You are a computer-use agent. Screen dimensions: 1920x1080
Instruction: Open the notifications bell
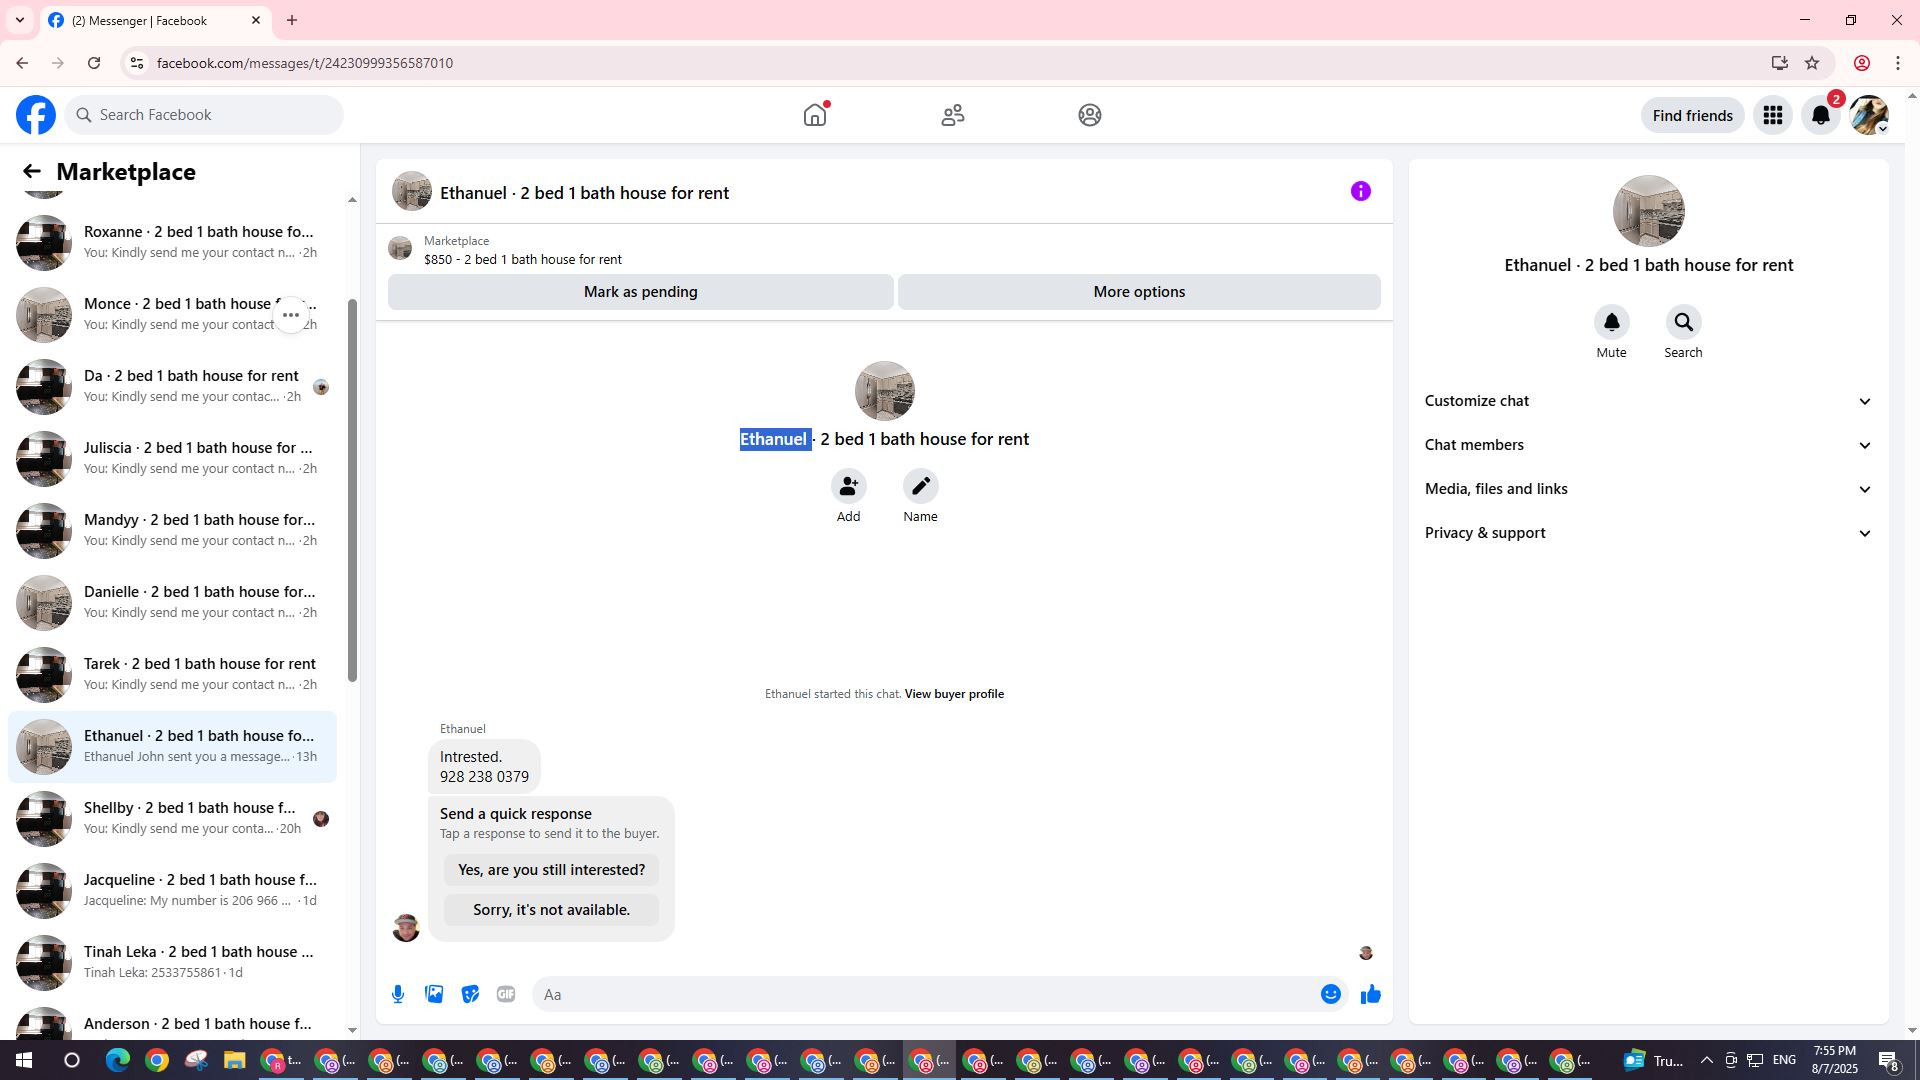(1821, 115)
